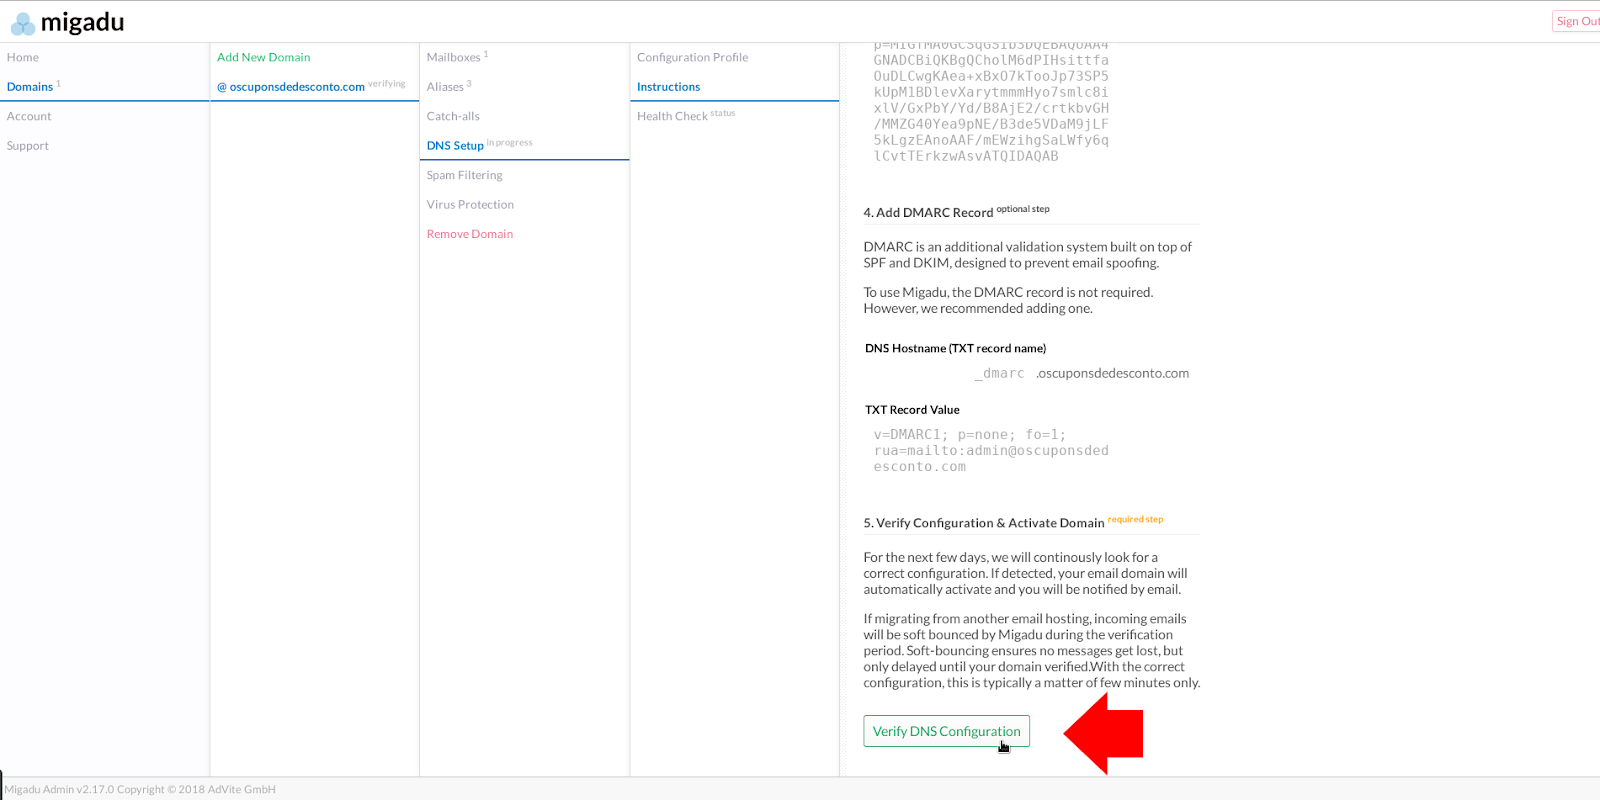Image resolution: width=1600 pixels, height=800 pixels.
Task: Go to Support
Action: [28, 146]
